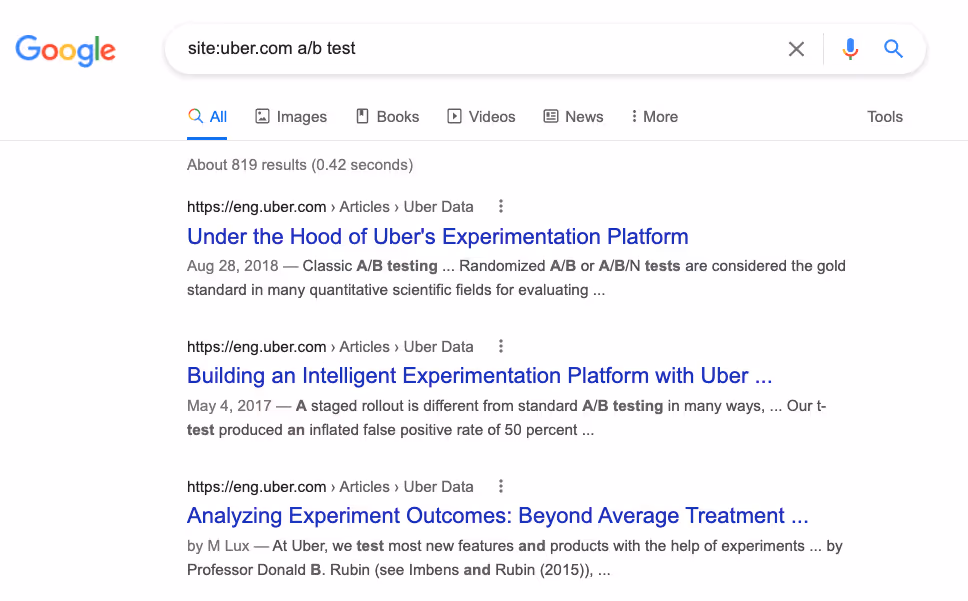This screenshot has height=601, width=968.
Task: Click the URL breadcrumb above Building an Intelligent result
Action: [x=330, y=347]
